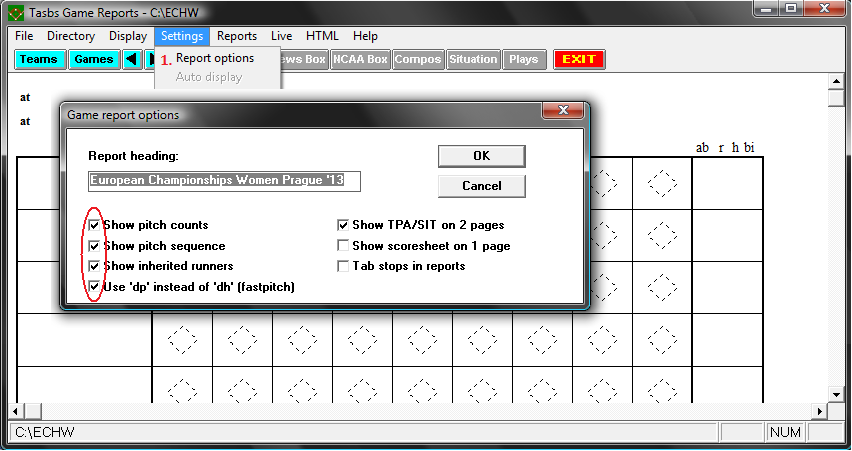Click C:\ECHW path in status bar
852x451 pixels.
pyautogui.click(x=45, y=433)
